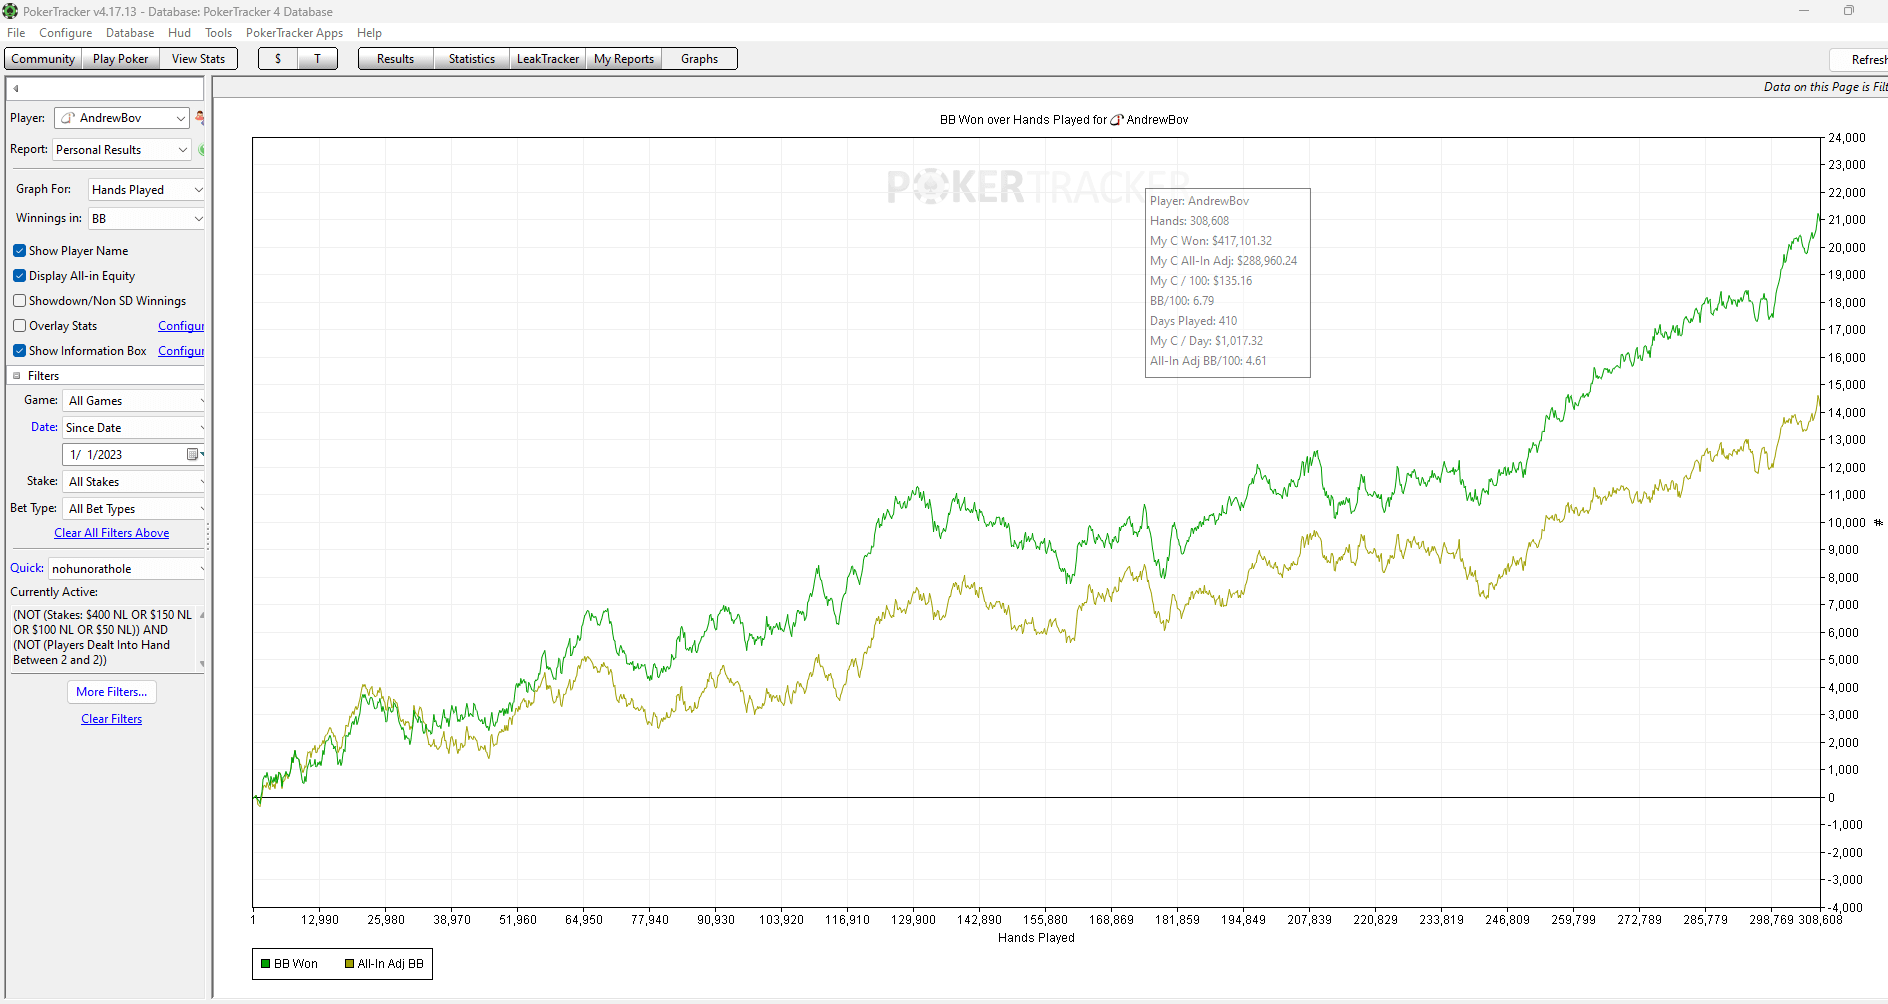Collapse the sidebar with the left arrow

pos(16,88)
